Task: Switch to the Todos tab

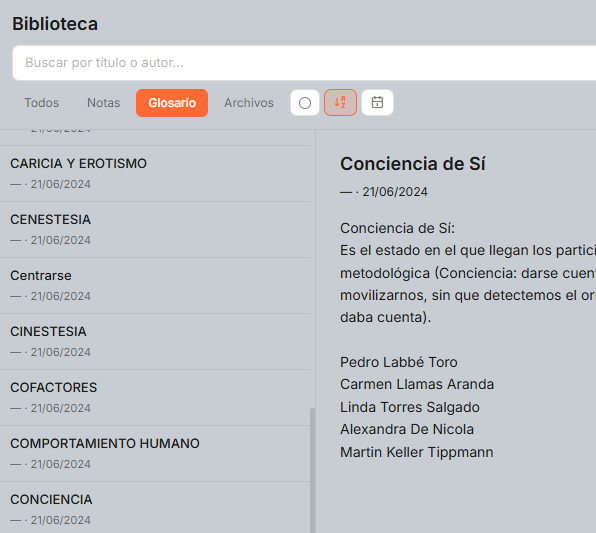Action: pyautogui.click(x=42, y=103)
